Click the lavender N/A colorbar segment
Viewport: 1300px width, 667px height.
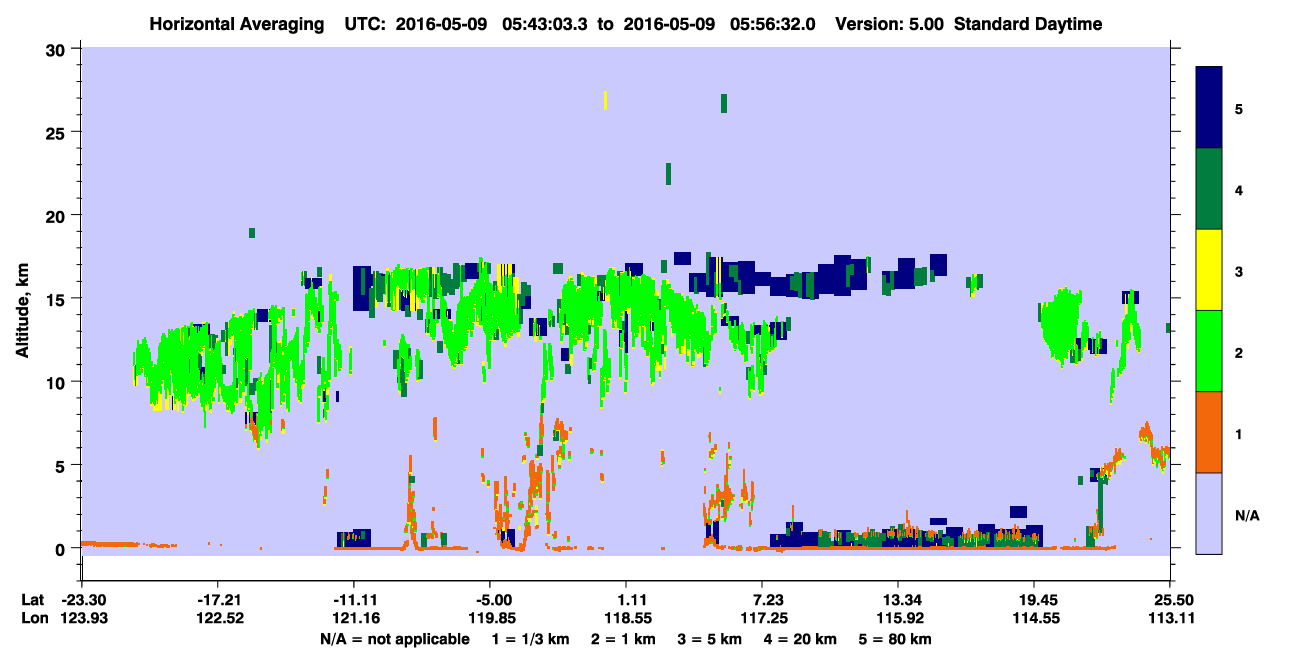1209,513
